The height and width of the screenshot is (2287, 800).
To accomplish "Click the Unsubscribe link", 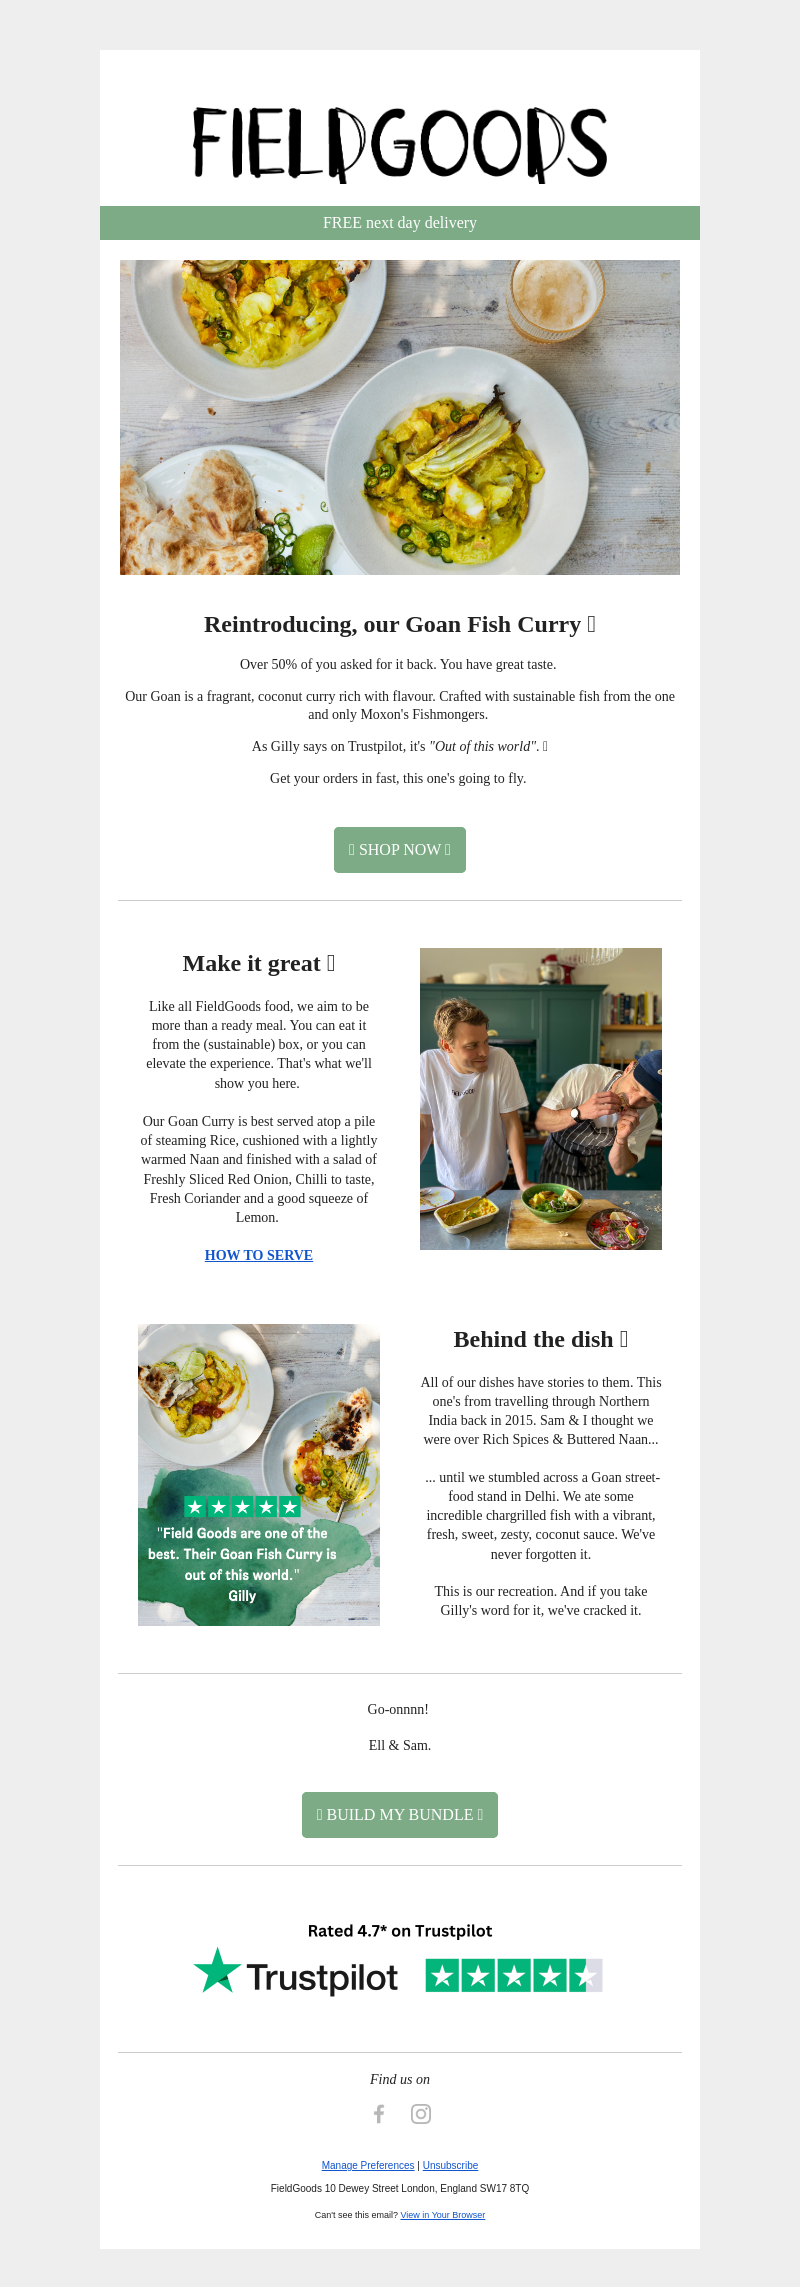I will (x=450, y=2165).
